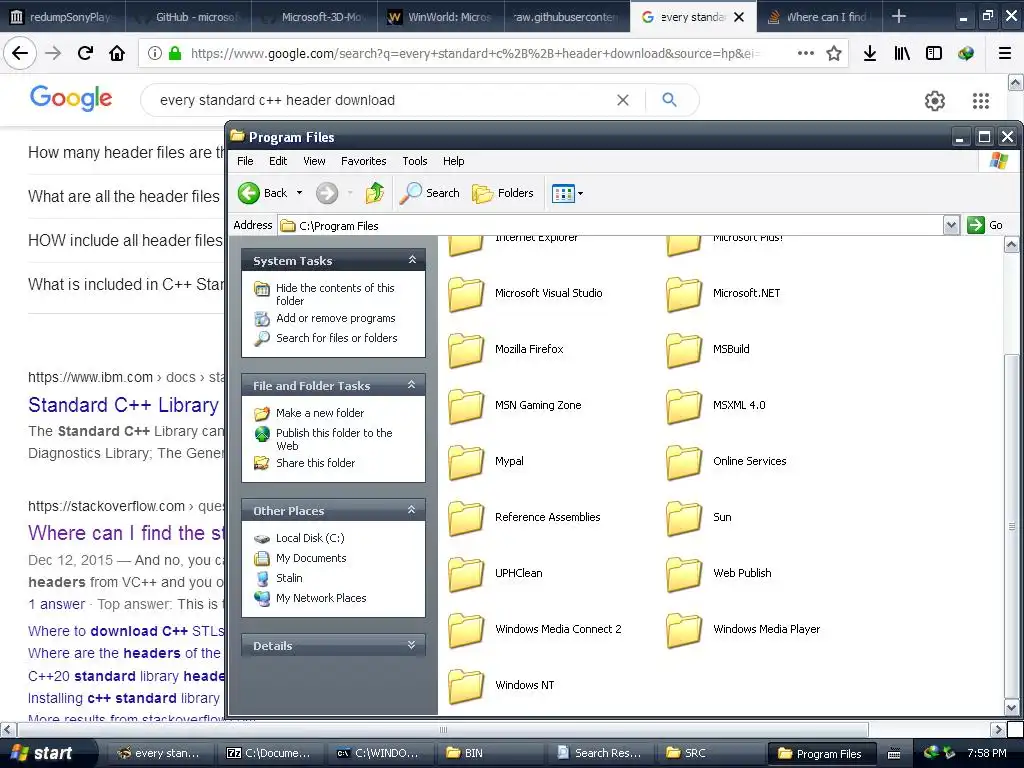
Task: Open the Help menu
Action: 453,161
